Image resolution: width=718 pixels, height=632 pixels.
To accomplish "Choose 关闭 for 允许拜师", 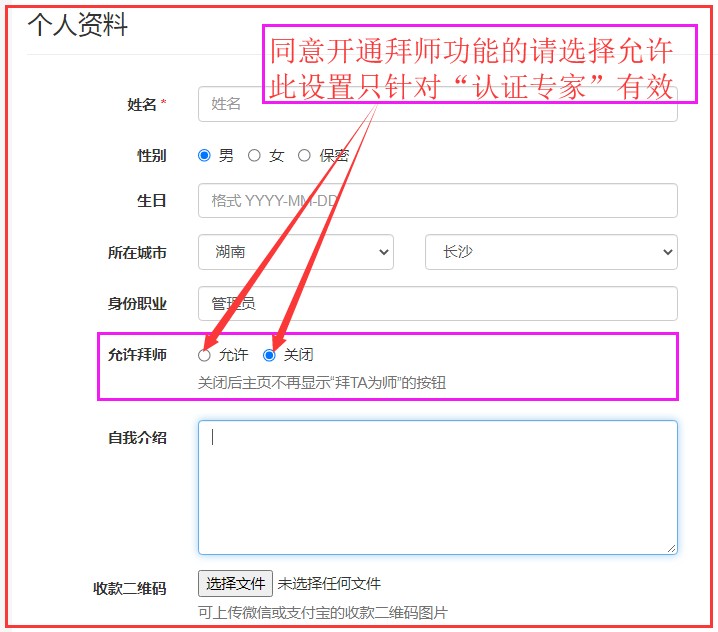I will (x=269, y=355).
